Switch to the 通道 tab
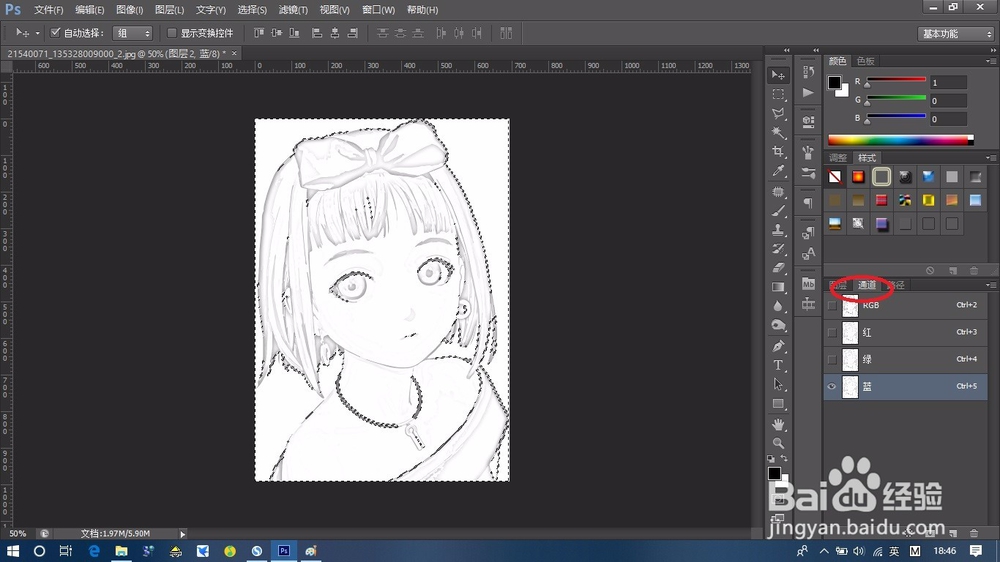Screen dimensions: 1000x562 (867, 285)
